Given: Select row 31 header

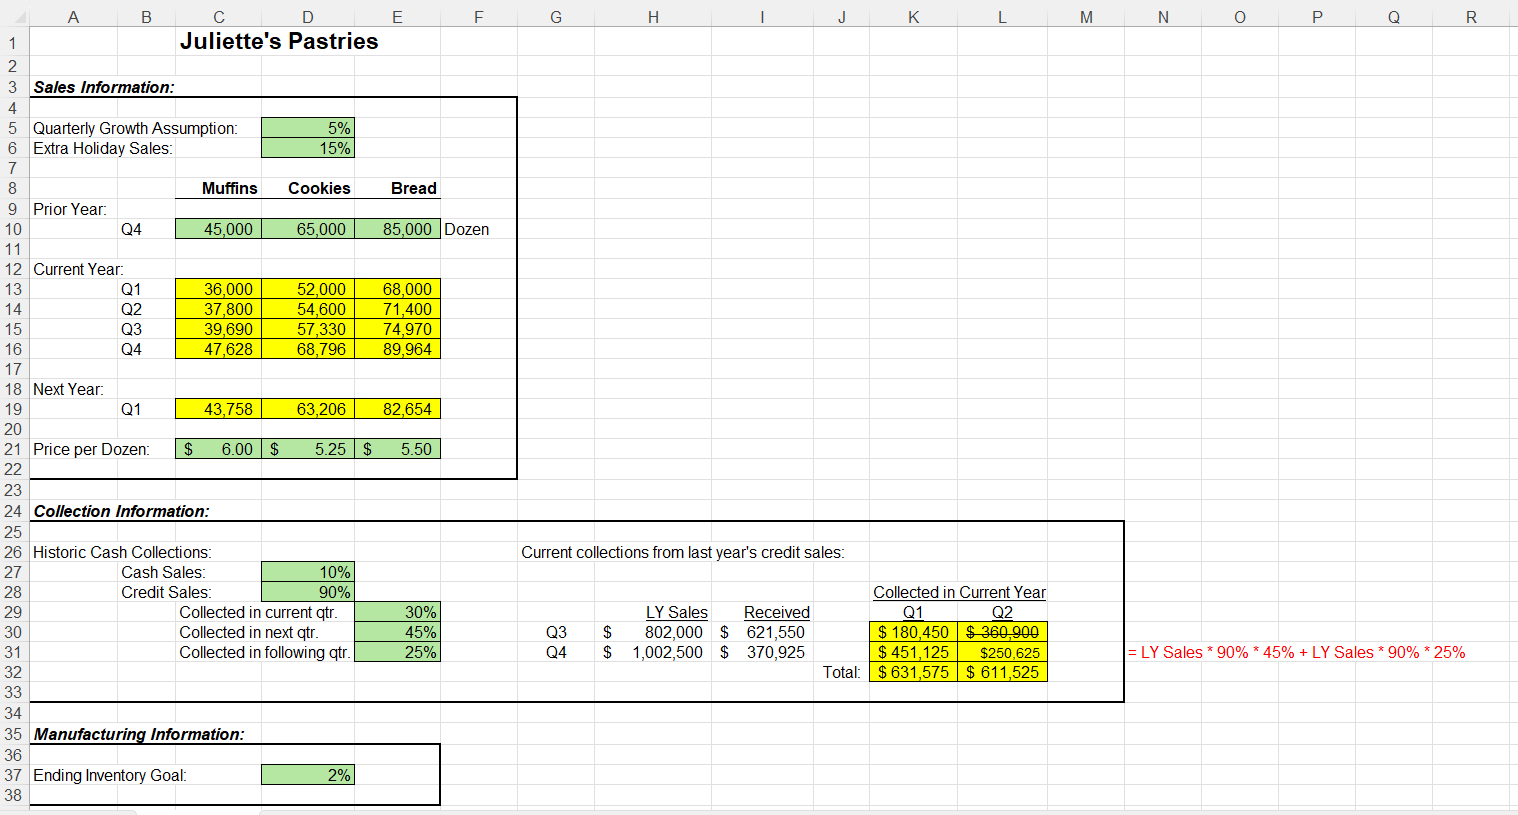Looking at the screenshot, I should click(x=12, y=651).
